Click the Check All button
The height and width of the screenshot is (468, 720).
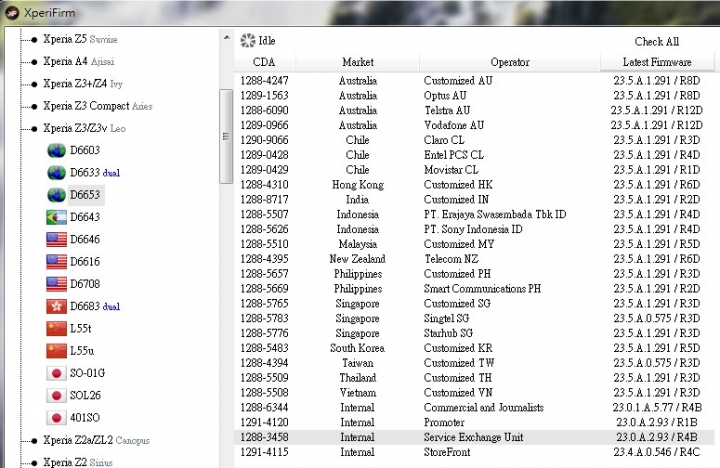tap(657, 41)
